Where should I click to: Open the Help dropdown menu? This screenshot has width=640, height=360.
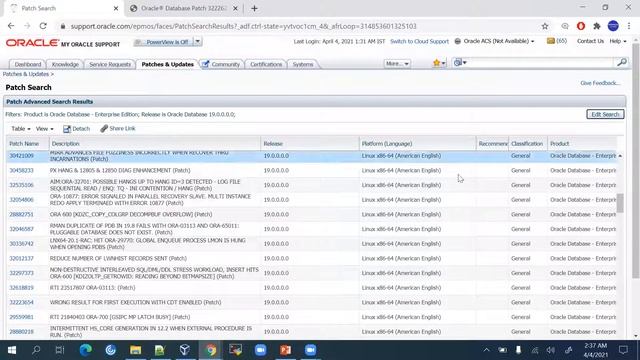click(x=618, y=41)
